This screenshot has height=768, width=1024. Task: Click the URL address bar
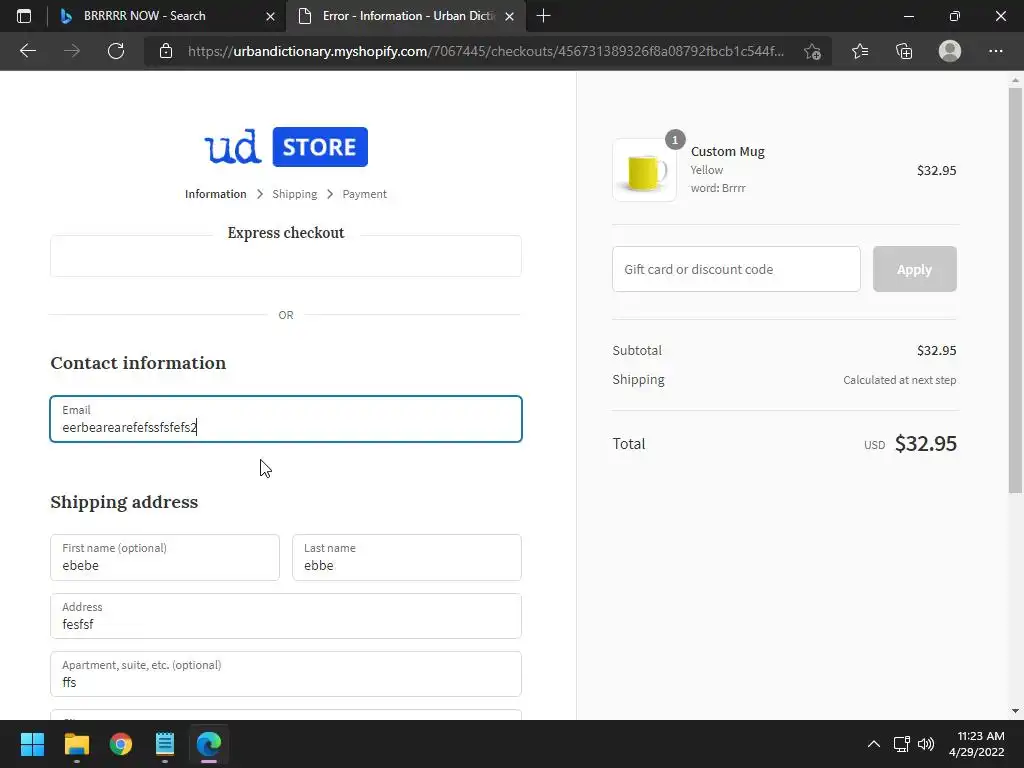(x=486, y=51)
